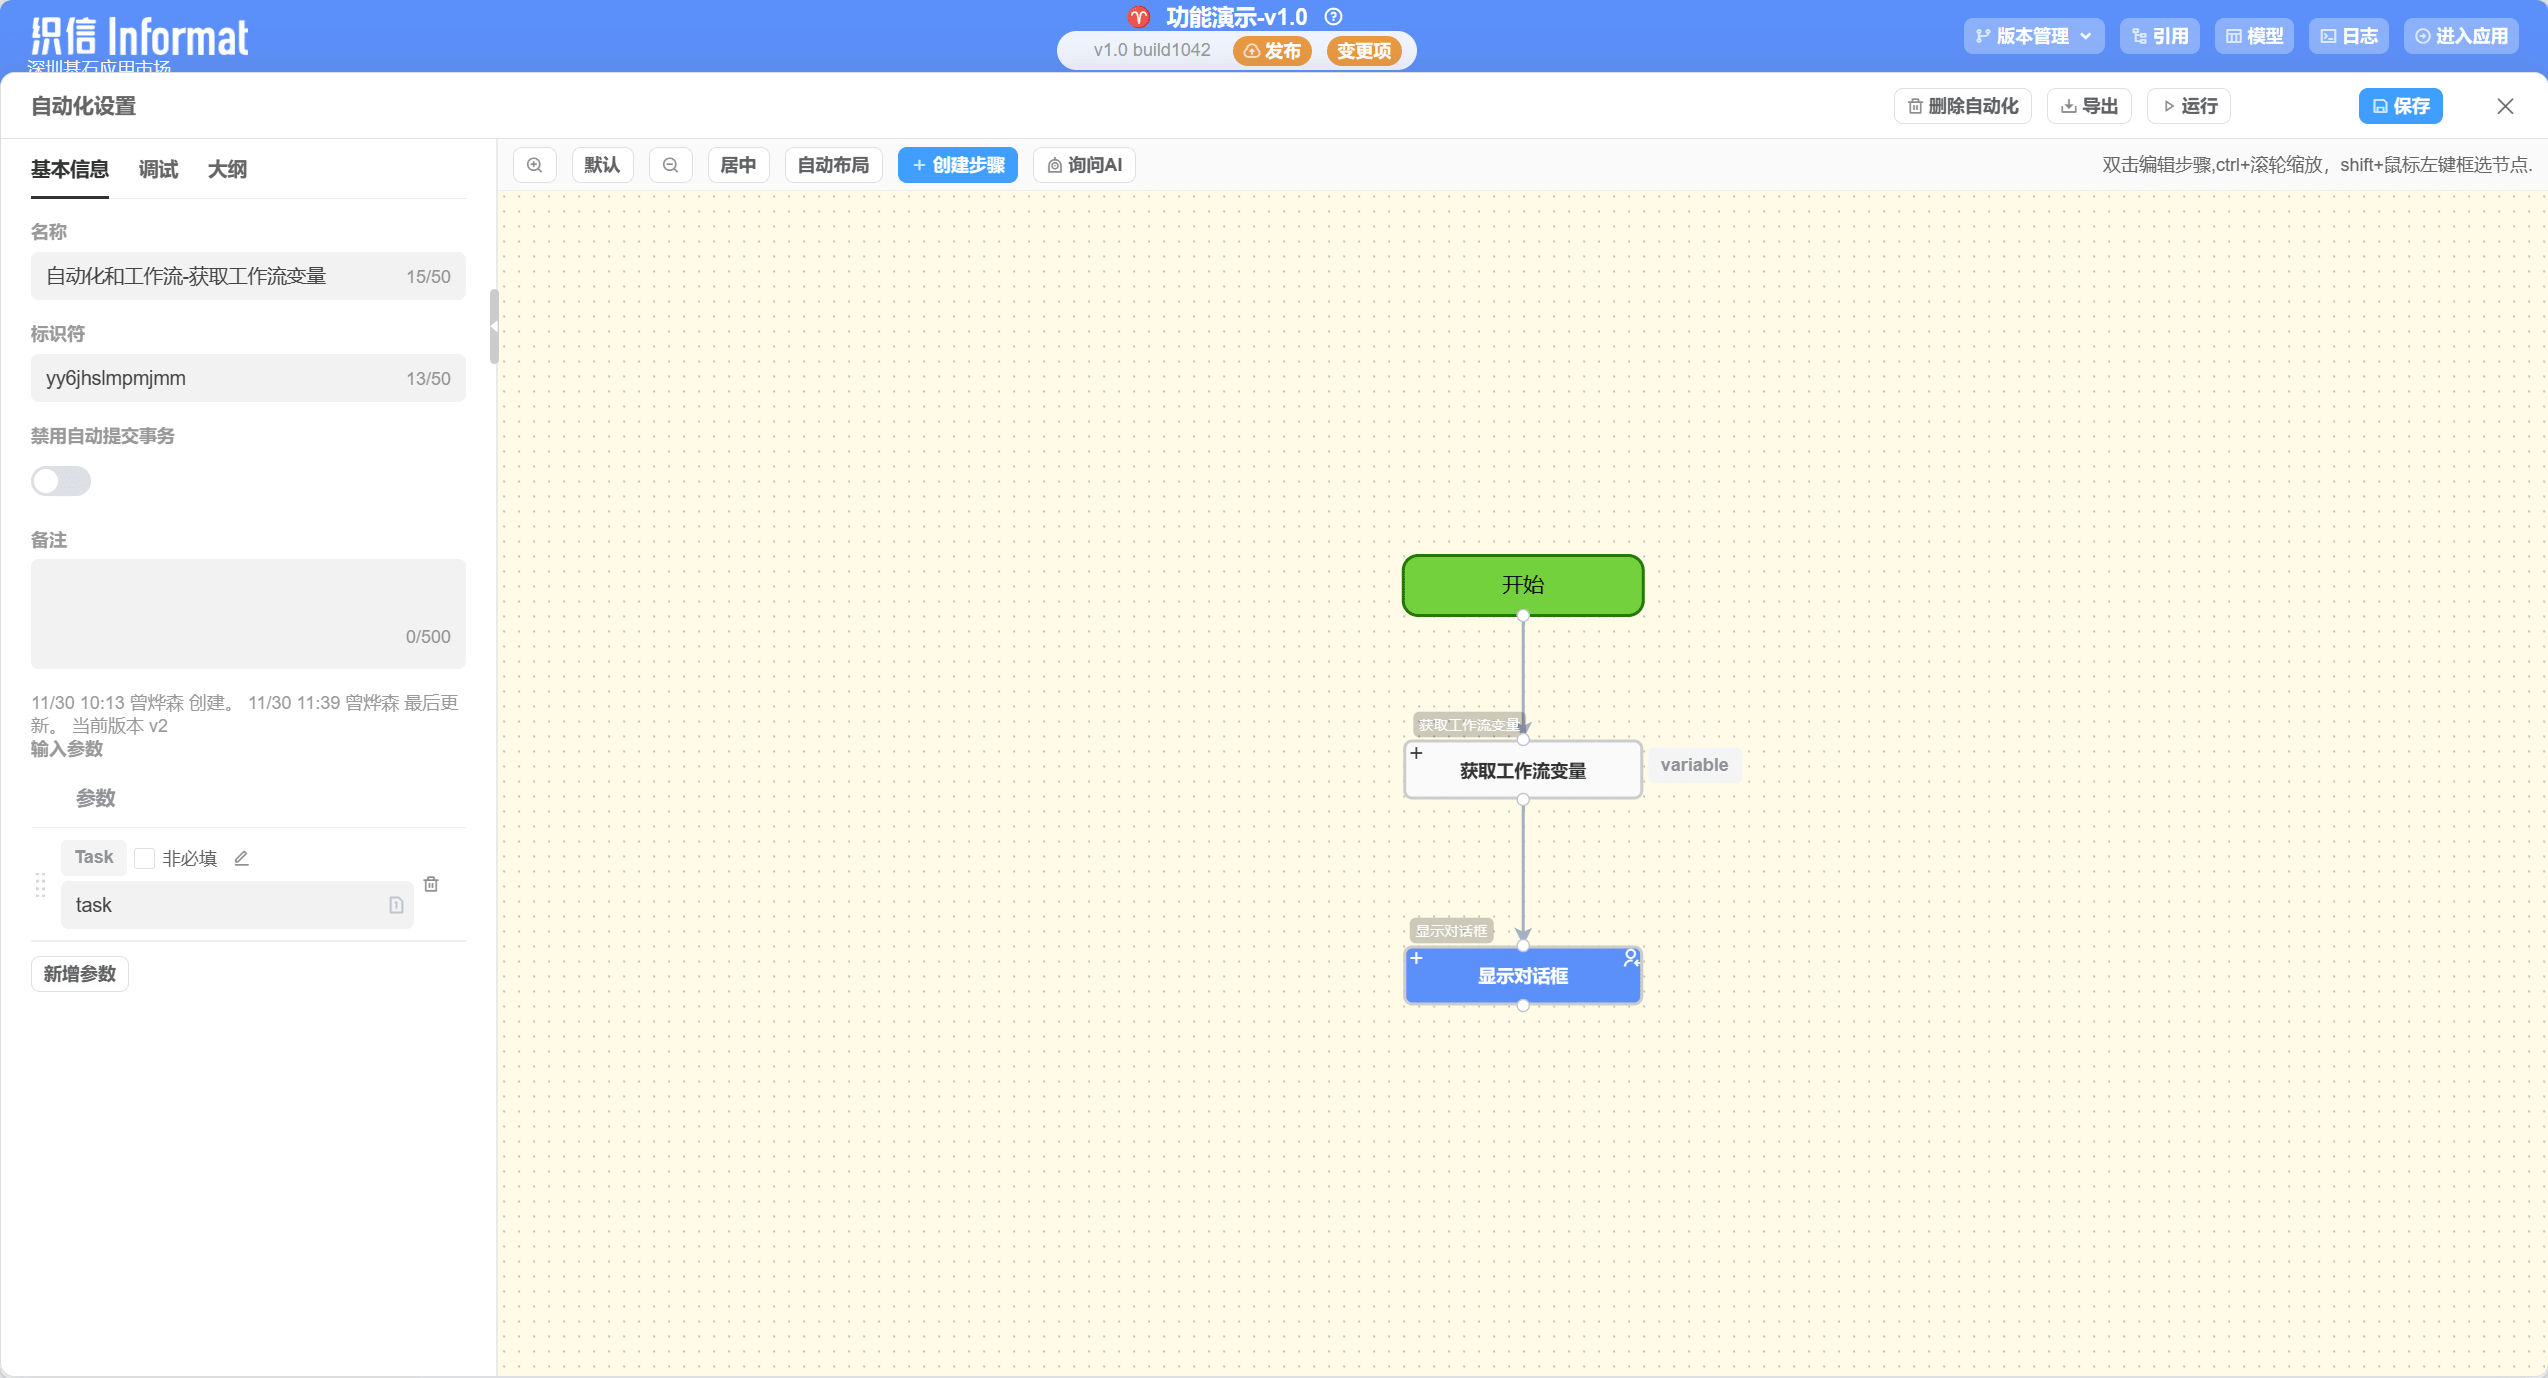The image size is (2548, 1378).
Task: Open the 版本管理 dropdown
Action: coord(2033,36)
